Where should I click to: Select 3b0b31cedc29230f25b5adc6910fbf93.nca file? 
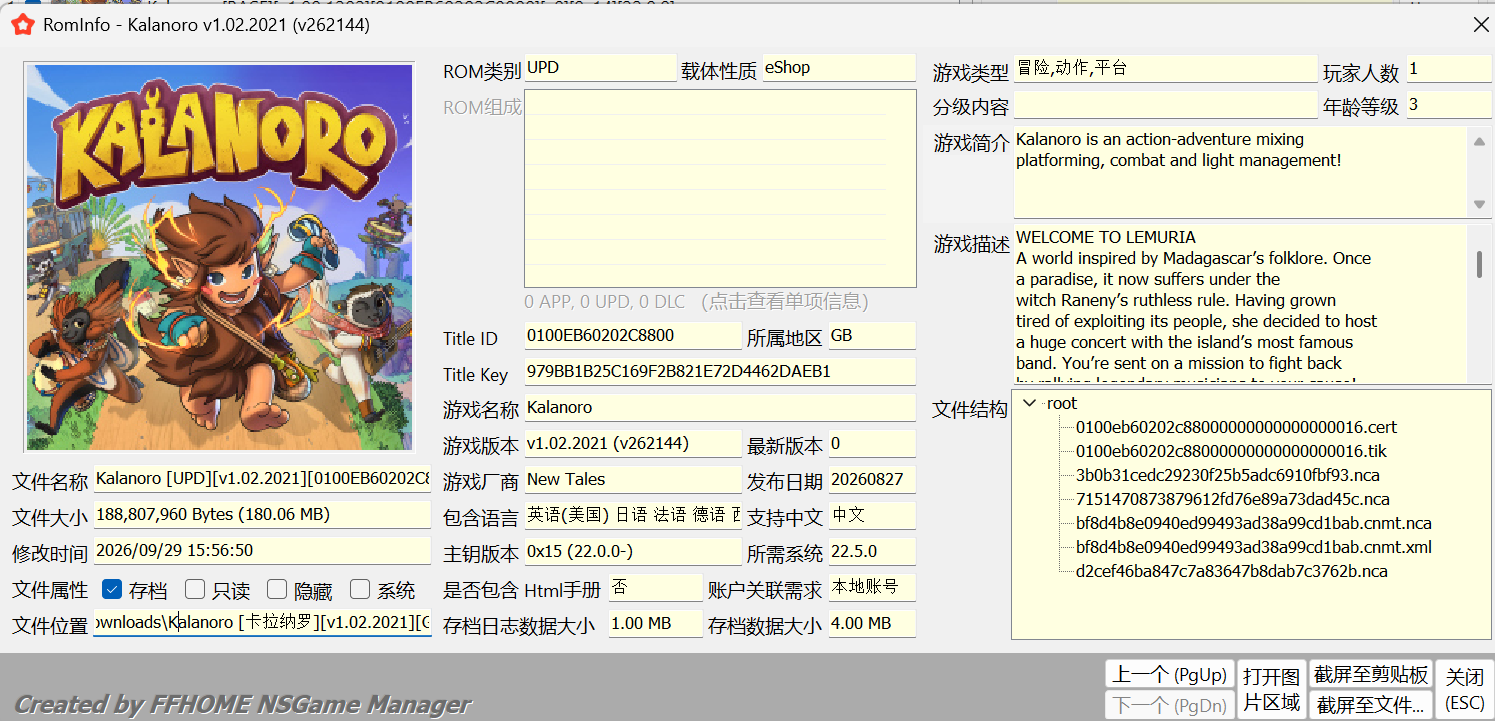1227,475
